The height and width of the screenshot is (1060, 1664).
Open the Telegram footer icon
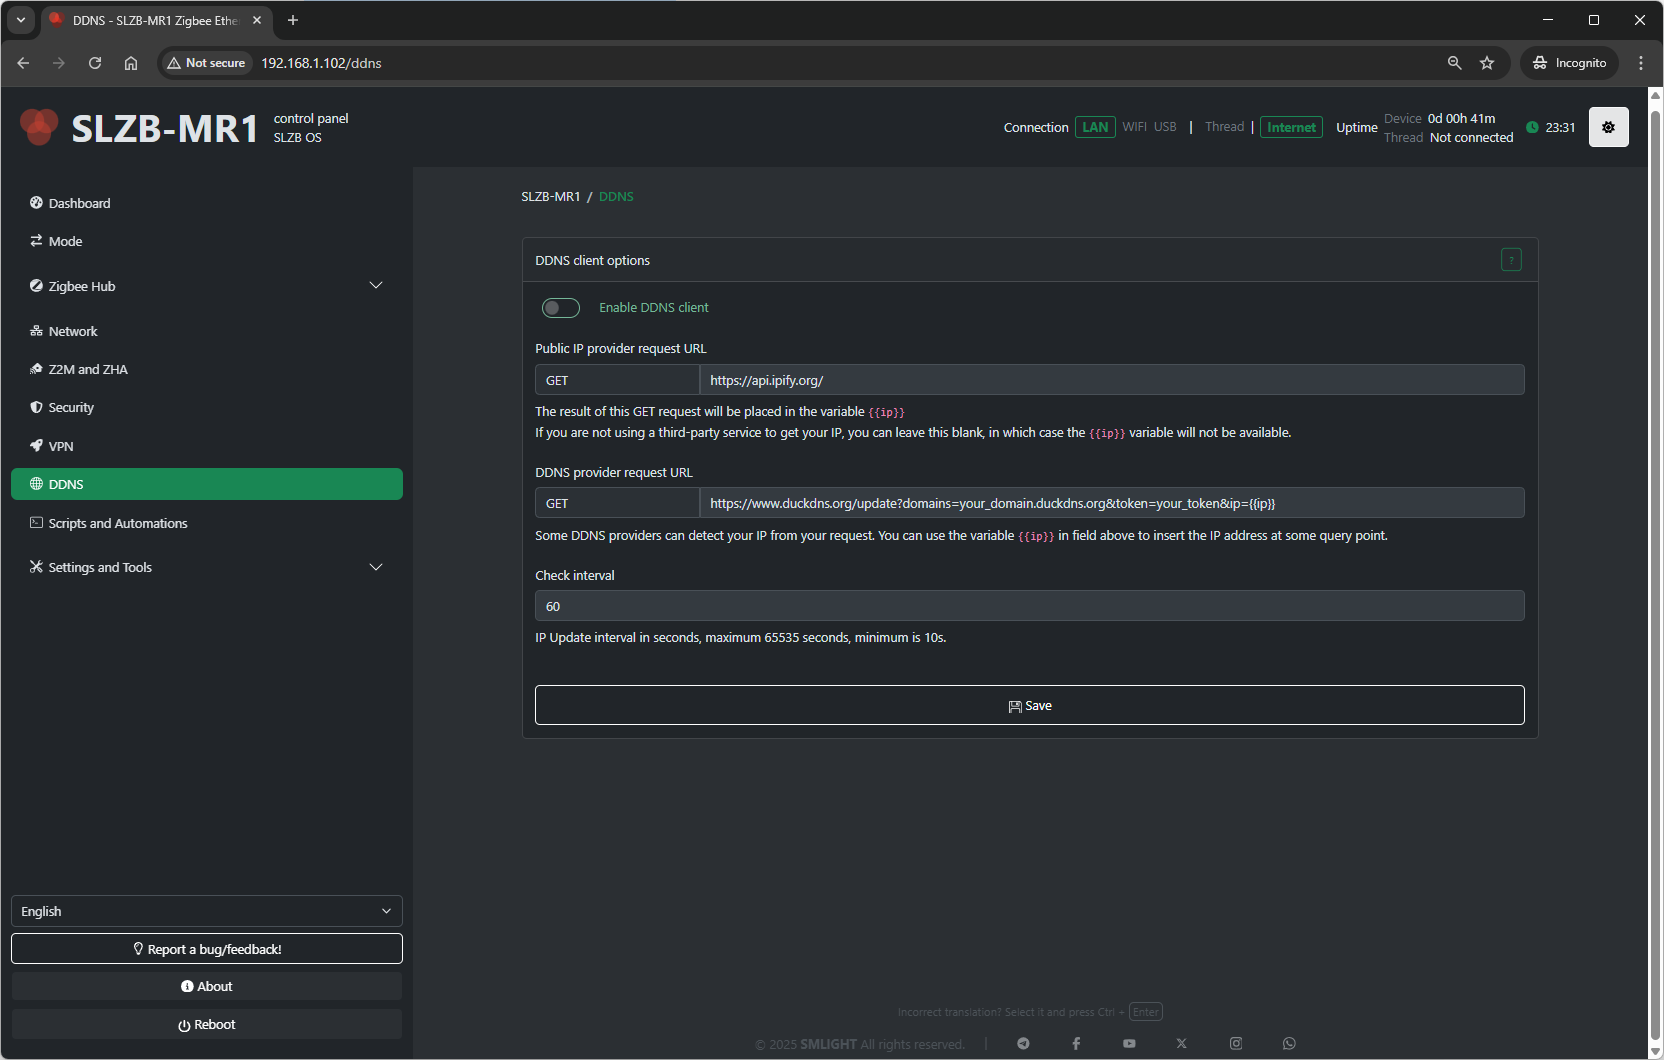coord(1023,1043)
